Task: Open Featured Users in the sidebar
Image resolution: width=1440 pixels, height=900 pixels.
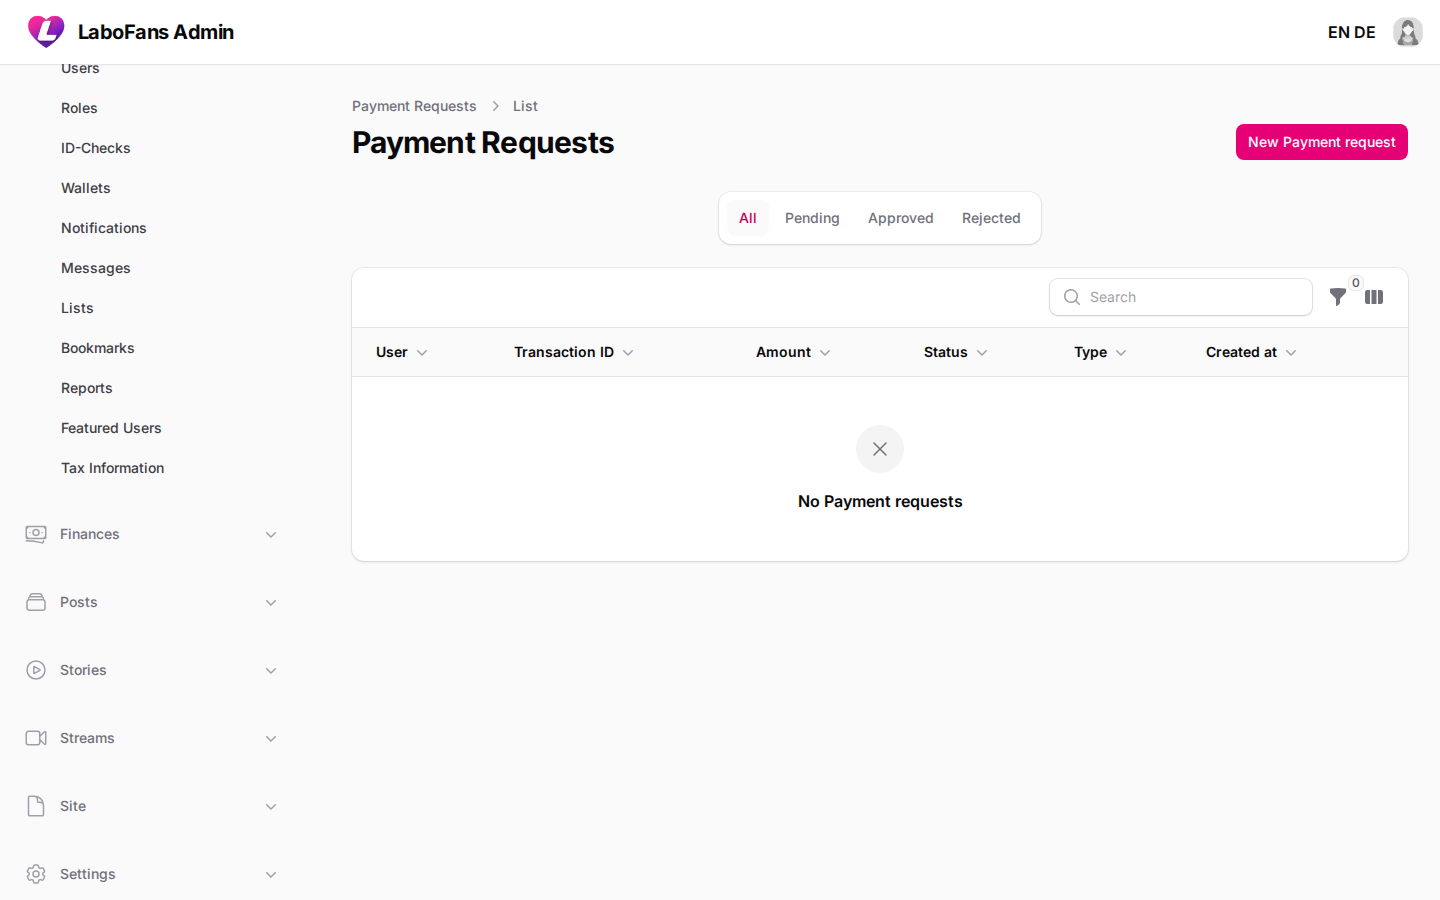Action: pos(111,428)
